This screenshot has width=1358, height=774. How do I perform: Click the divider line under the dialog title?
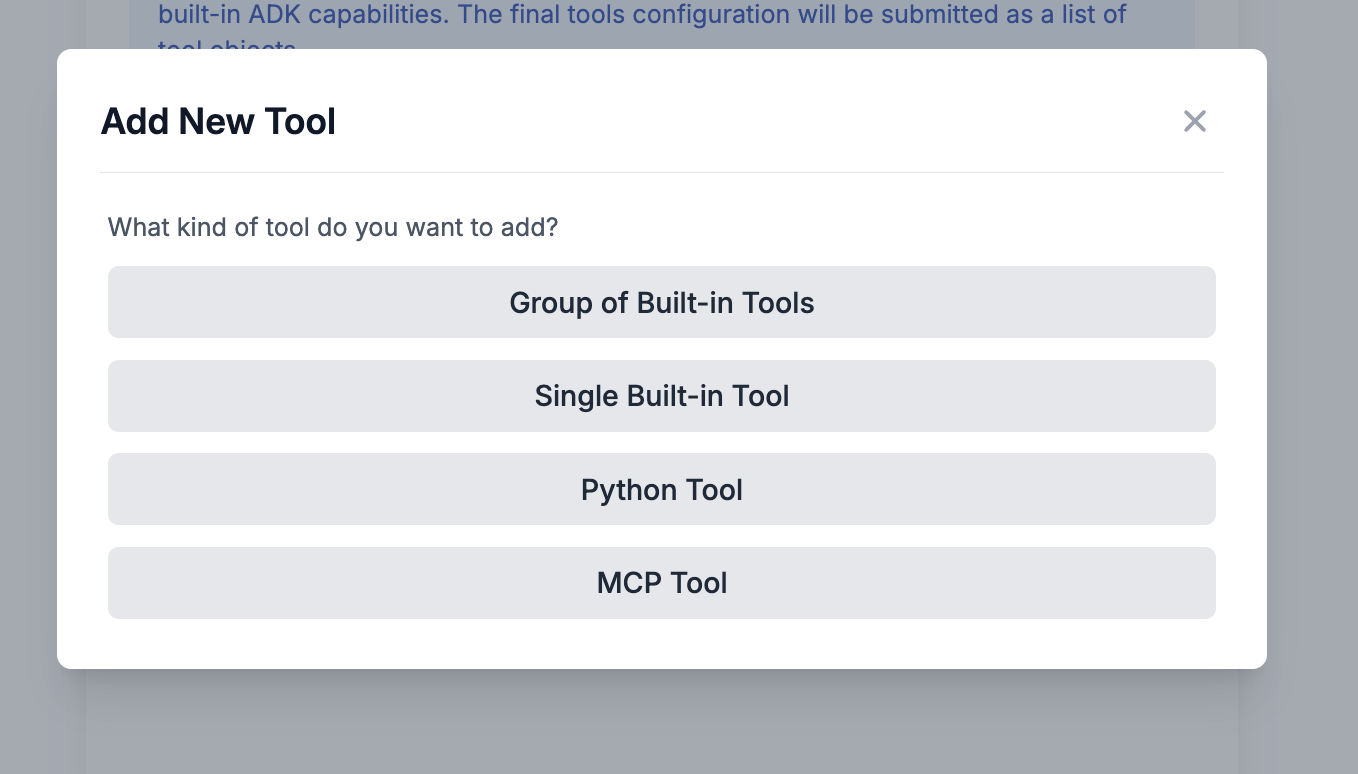(x=661, y=171)
